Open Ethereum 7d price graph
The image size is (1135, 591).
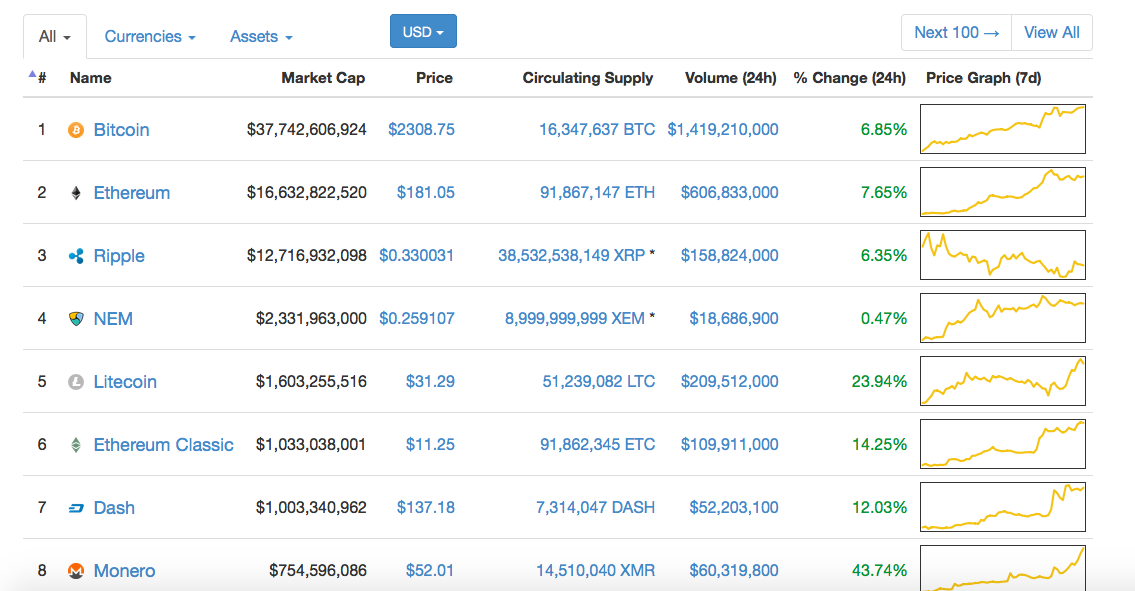click(x=1003, y=192)
